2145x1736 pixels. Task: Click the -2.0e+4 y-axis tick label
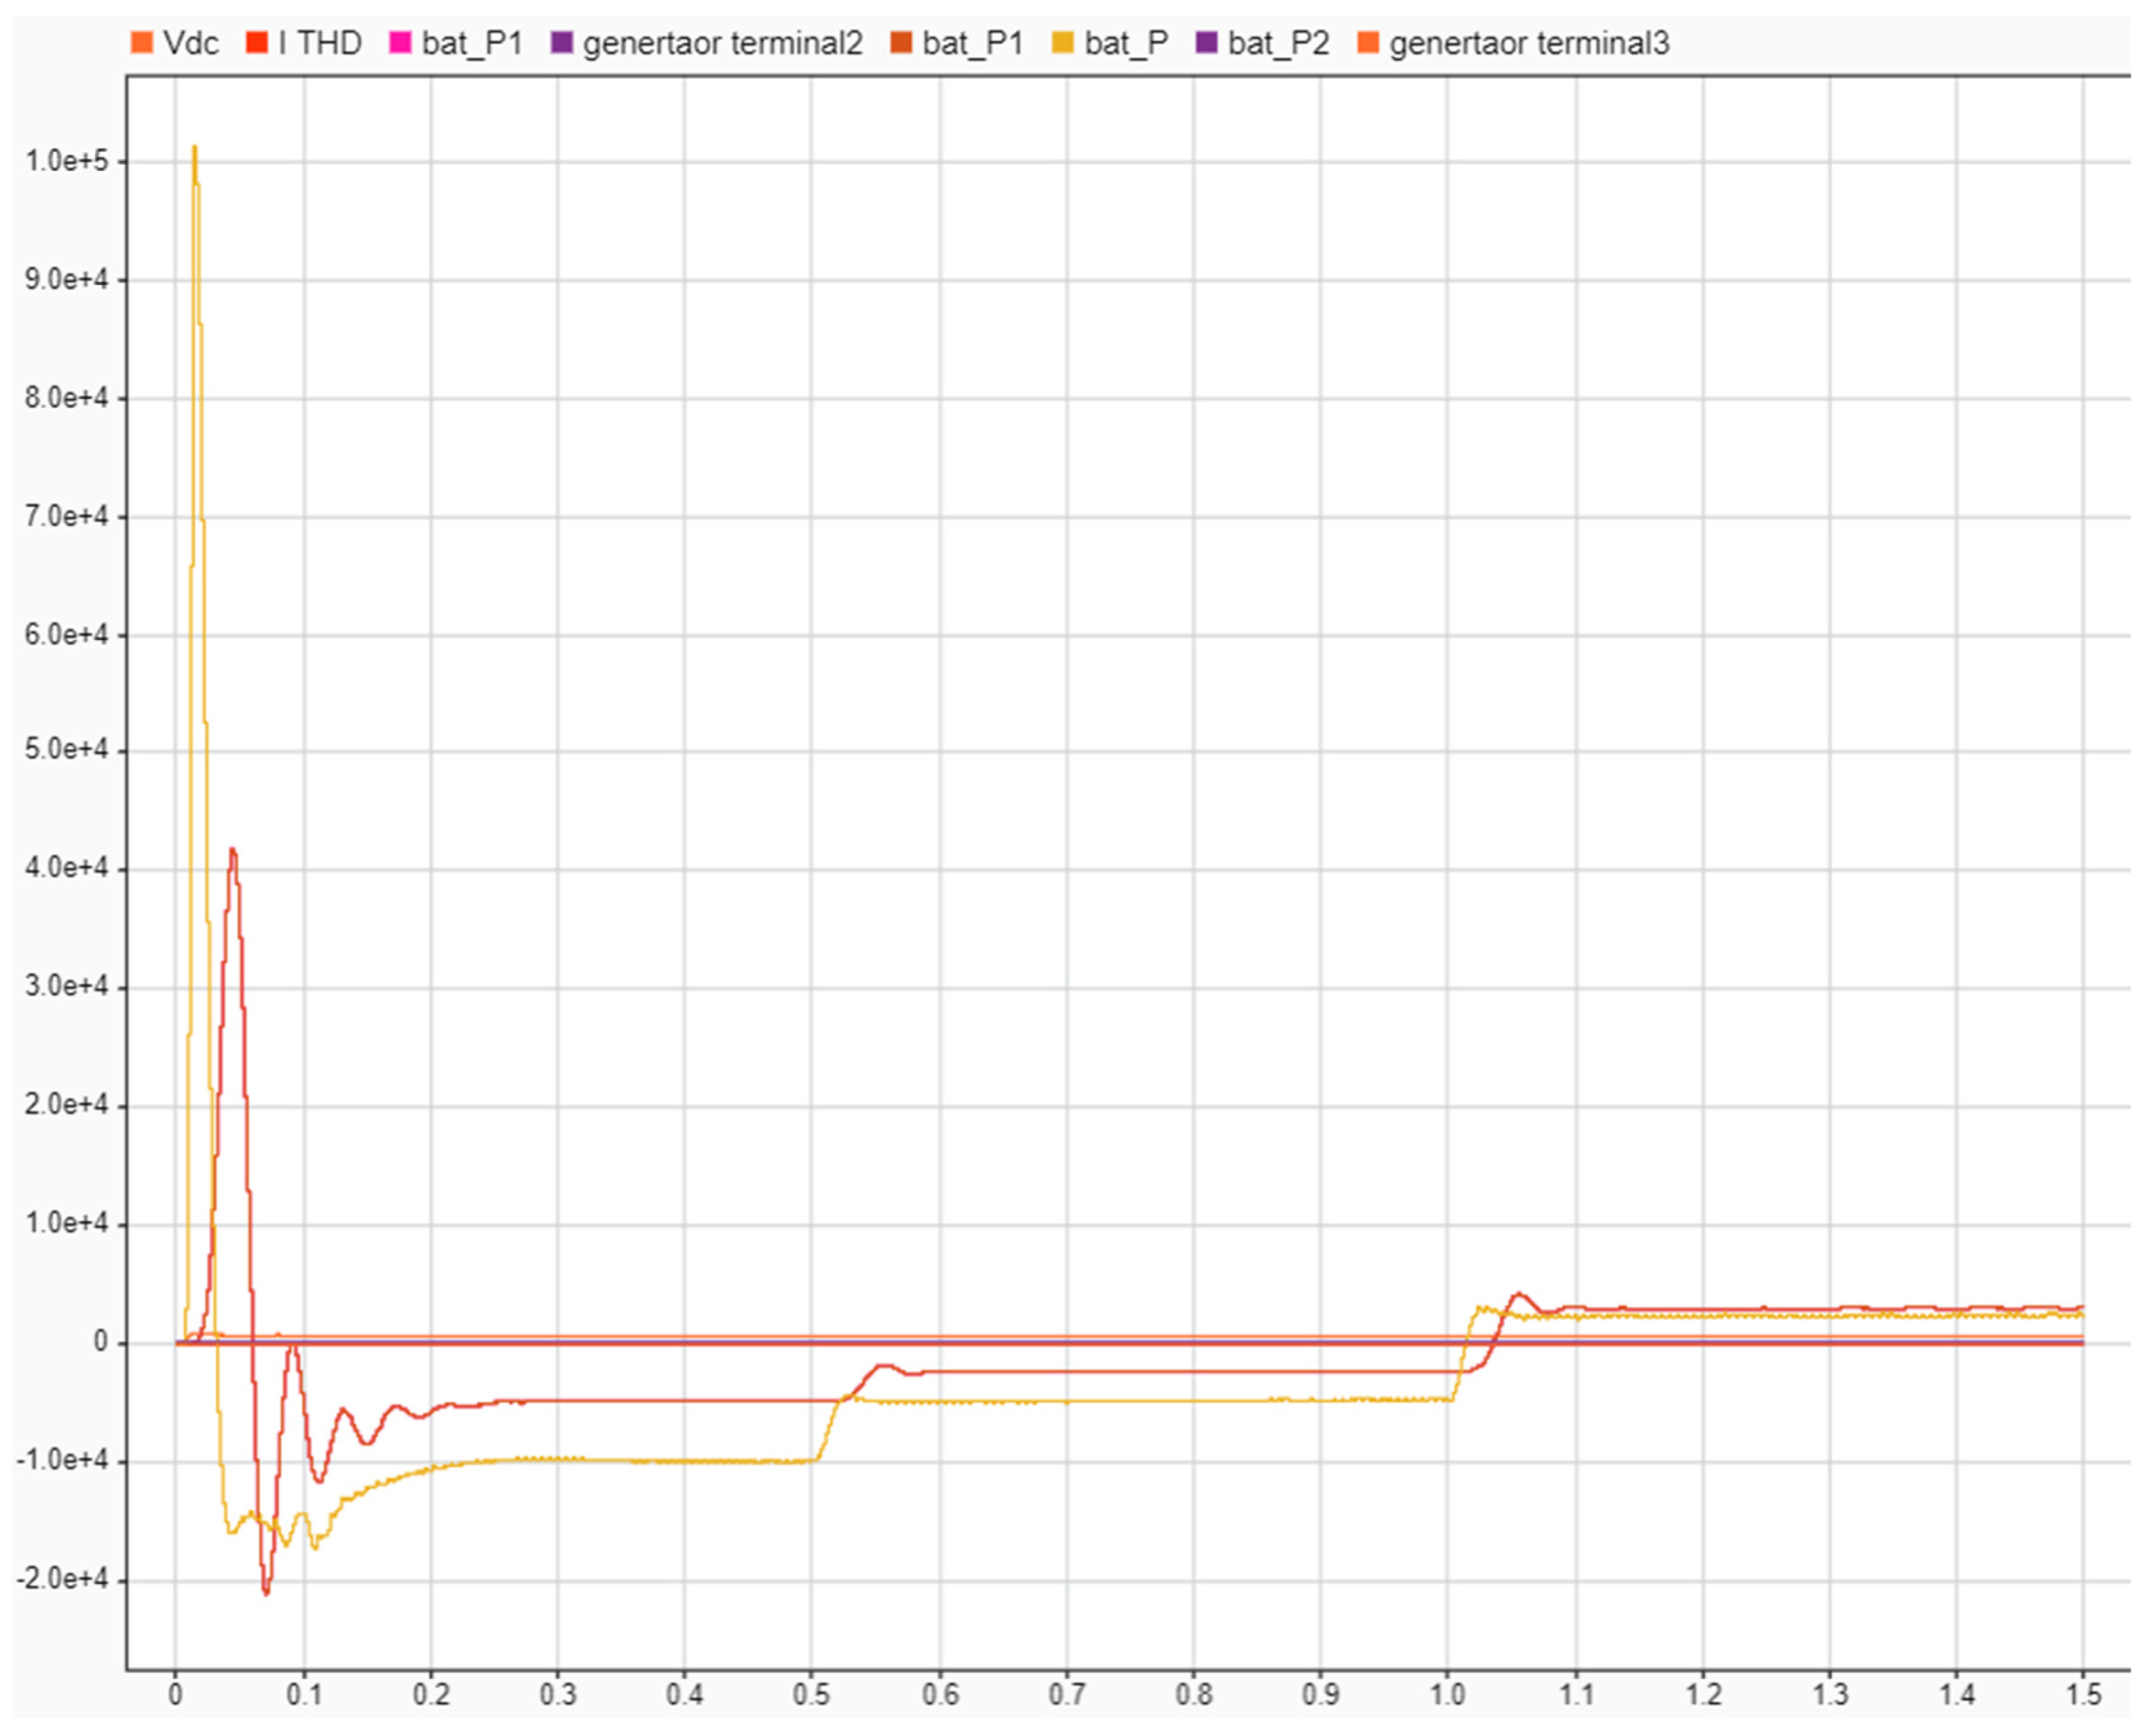click(x=62, y=1578)
